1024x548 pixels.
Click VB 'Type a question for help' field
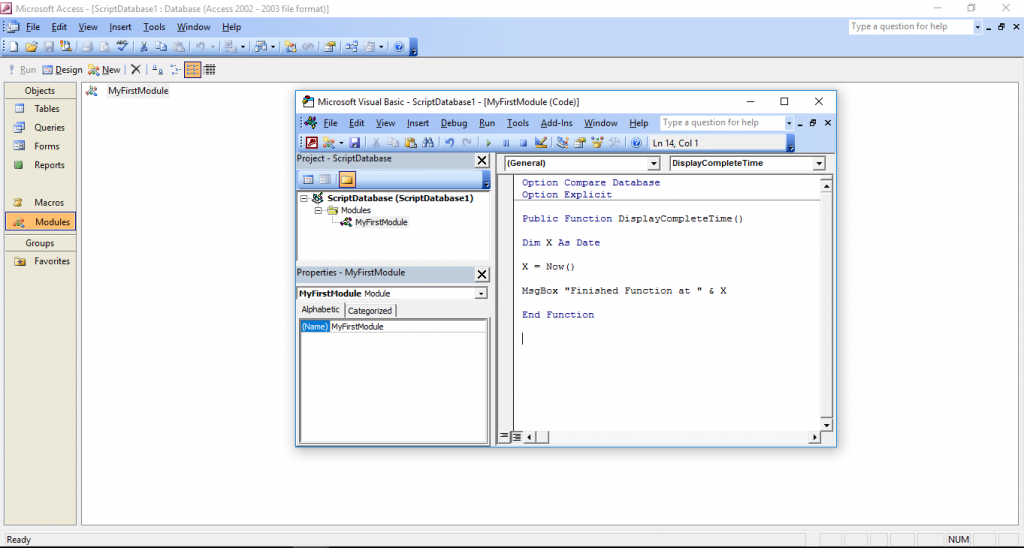[723, 123]
